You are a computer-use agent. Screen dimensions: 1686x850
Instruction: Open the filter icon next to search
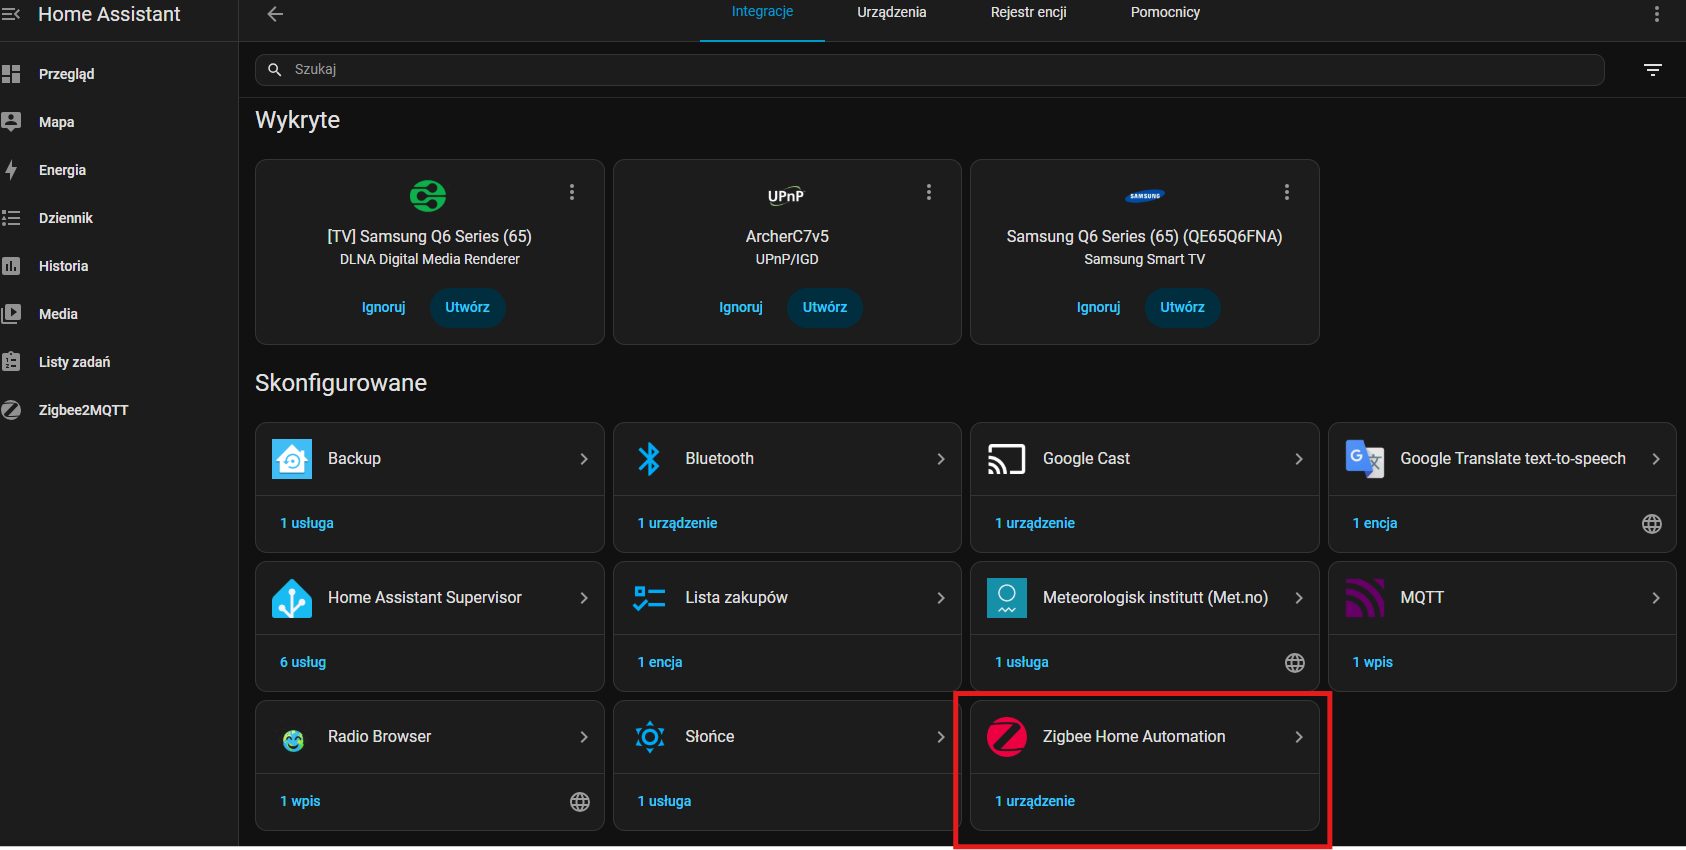(1652, 70)
